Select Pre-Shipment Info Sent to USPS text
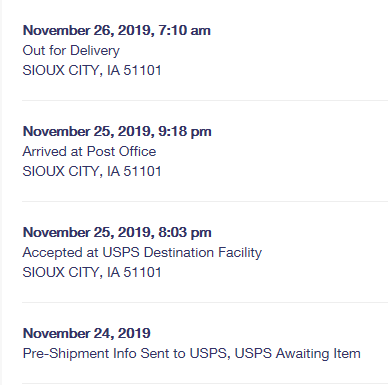 pyautogui.click(x=125, y=353)
